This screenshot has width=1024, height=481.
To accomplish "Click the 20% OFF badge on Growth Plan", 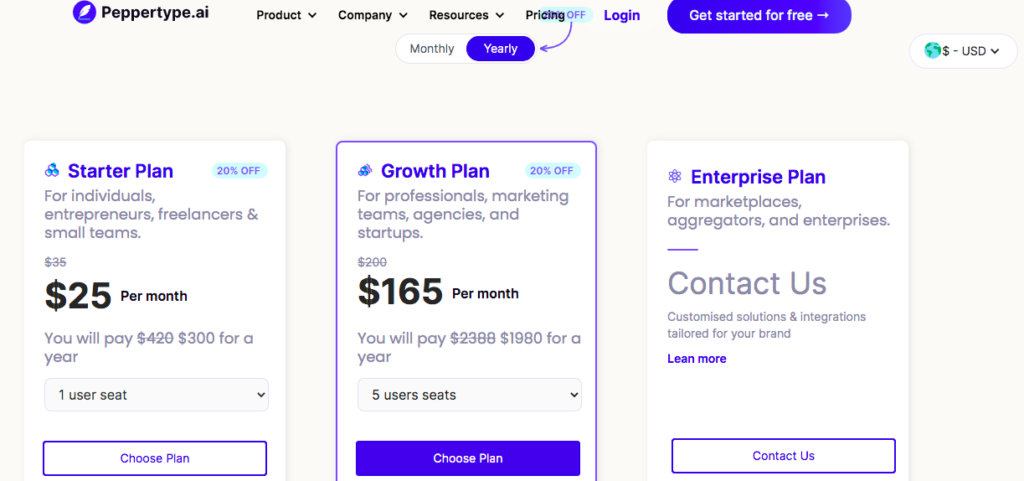I will [x=552, y=171].
